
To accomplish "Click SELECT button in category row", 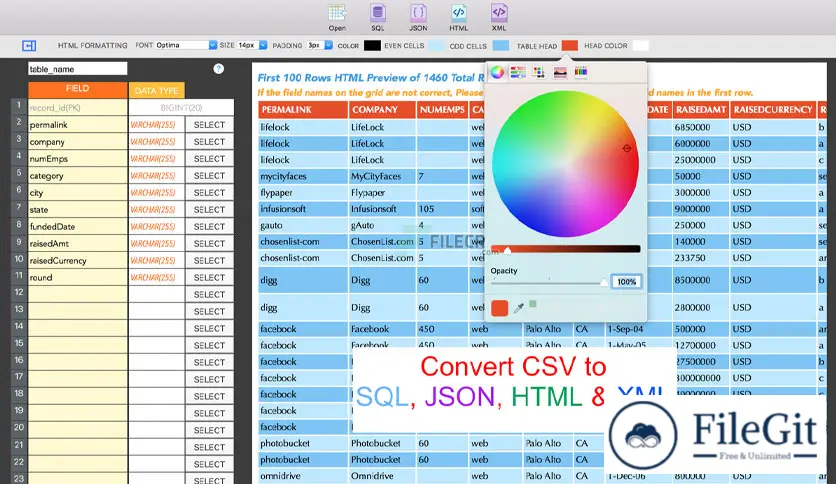I will tap(210, 176).
